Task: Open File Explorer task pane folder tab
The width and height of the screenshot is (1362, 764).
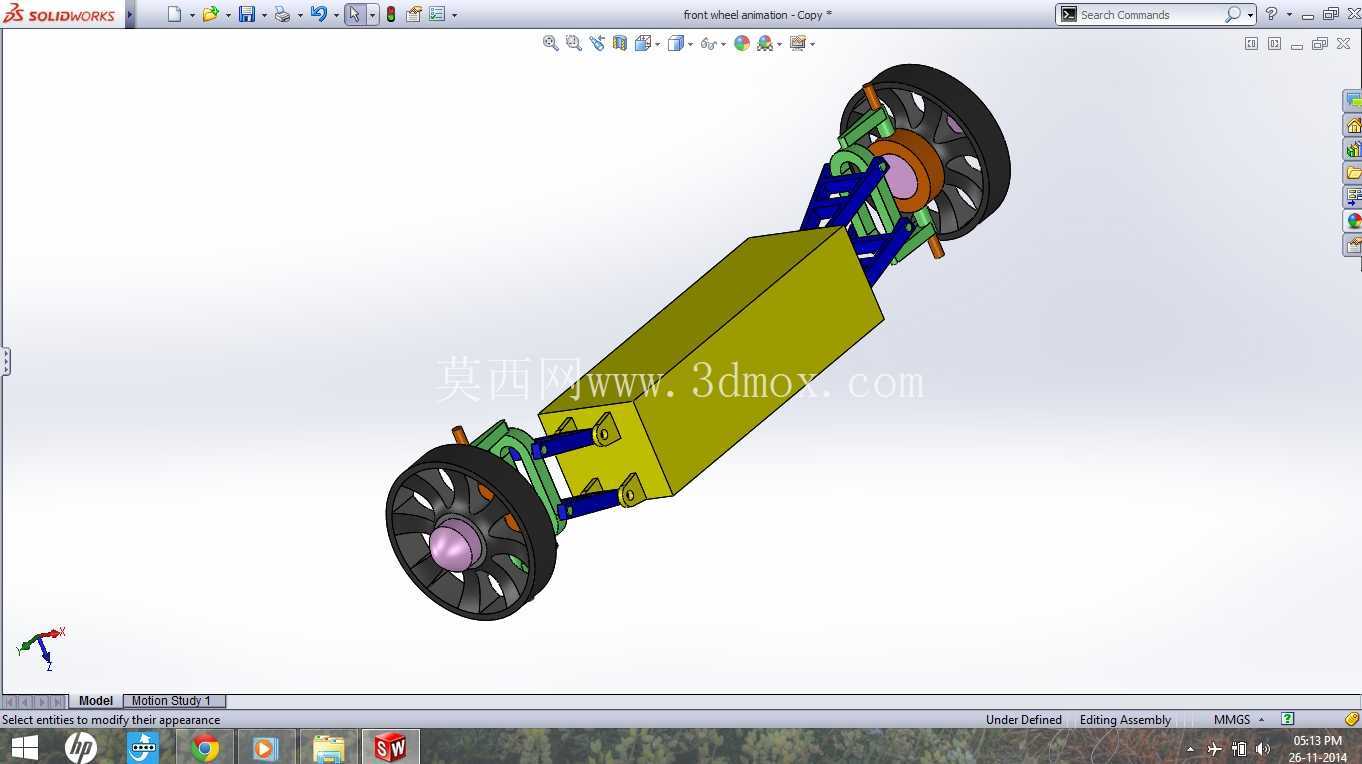Action: [1353, 173]
